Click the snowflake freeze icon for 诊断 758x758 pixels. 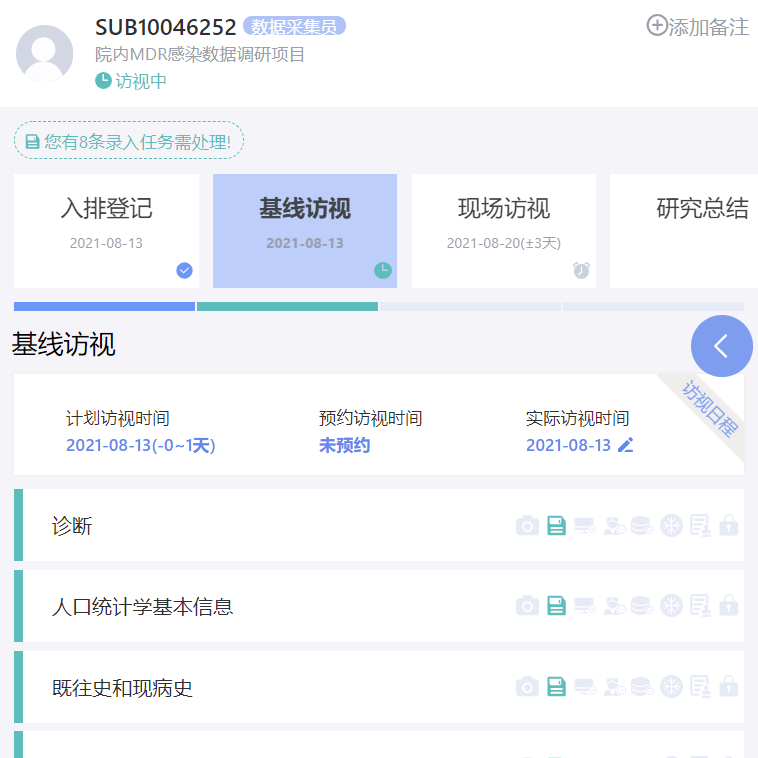tap(671, 525)
